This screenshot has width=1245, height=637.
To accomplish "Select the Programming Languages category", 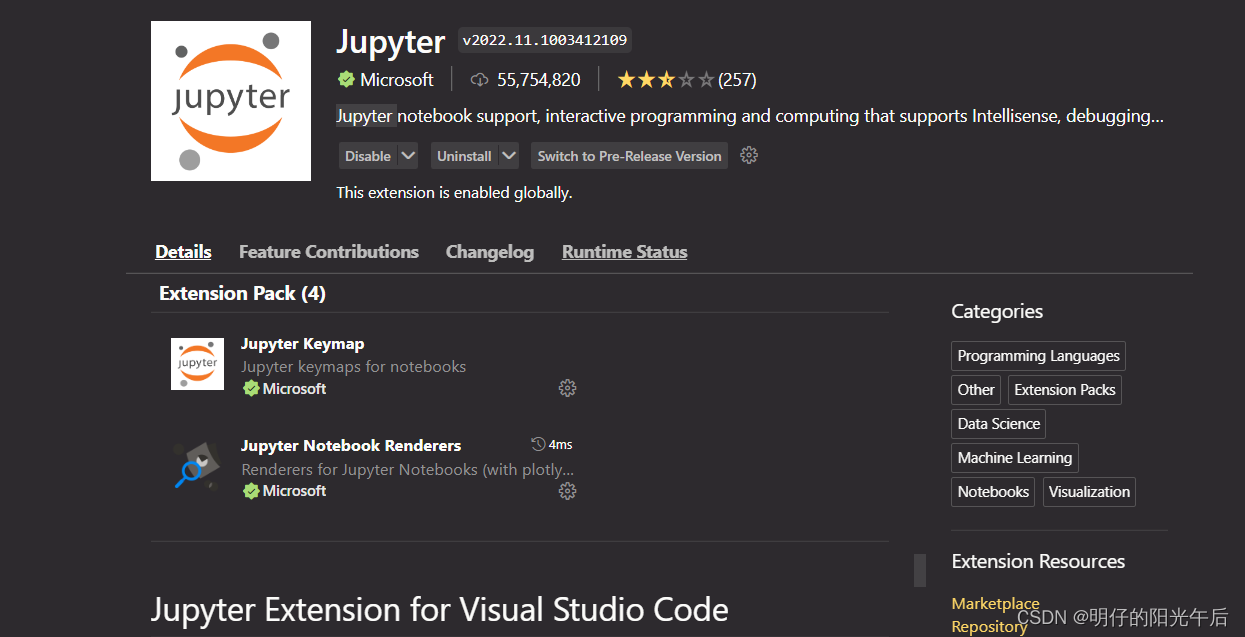I will pos(1039,356).
